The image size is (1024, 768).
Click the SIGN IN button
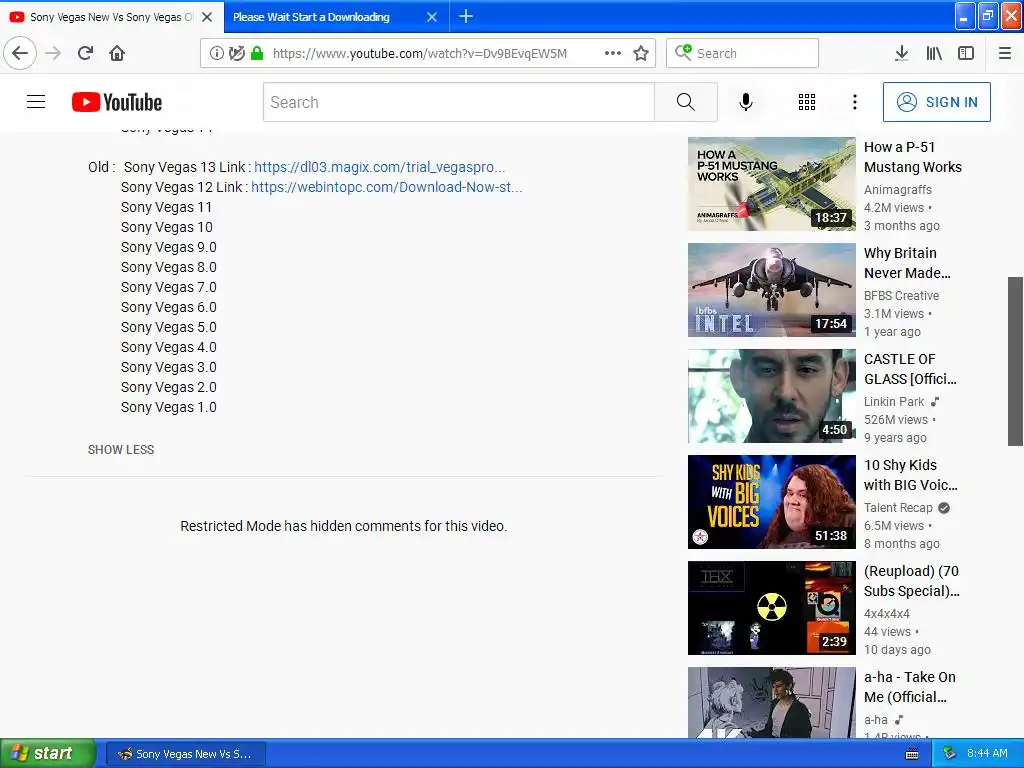[936, 102]
